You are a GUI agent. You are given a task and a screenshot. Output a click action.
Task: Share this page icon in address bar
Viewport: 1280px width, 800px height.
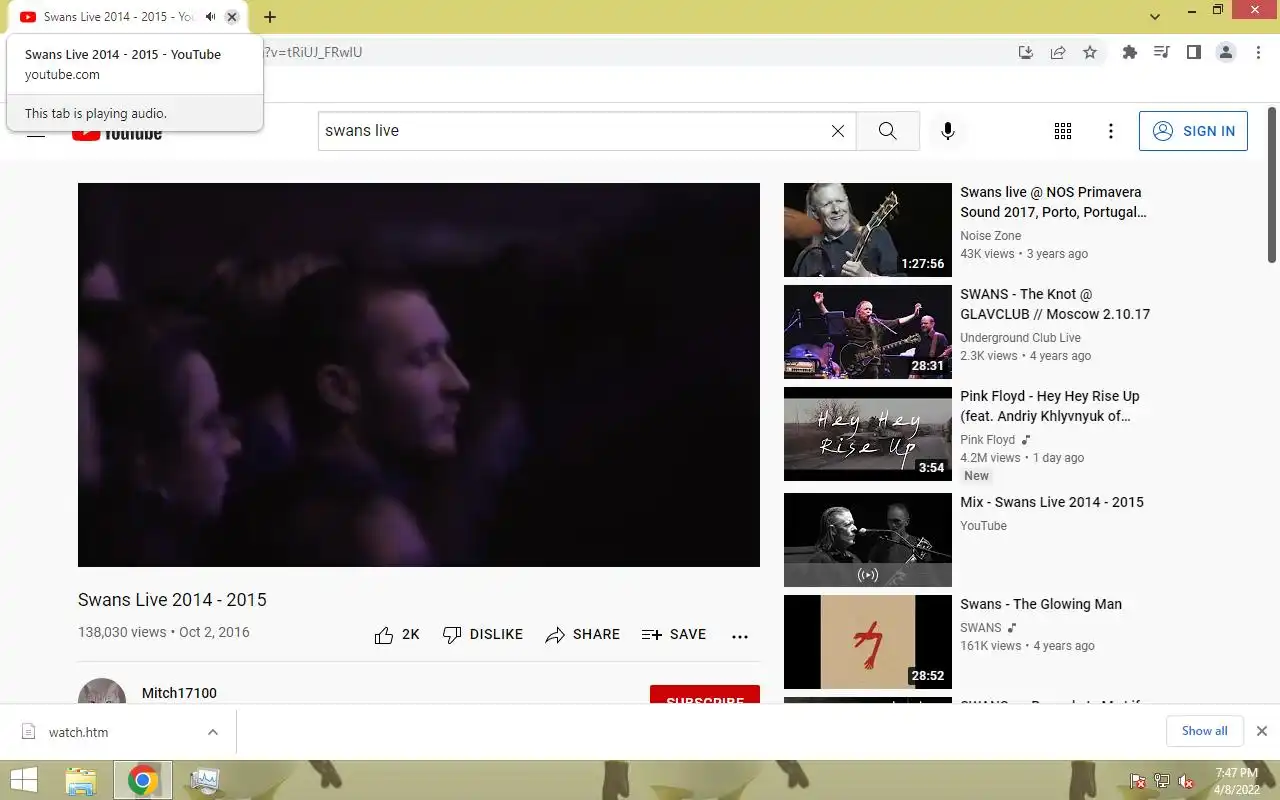click(1057, 52)
